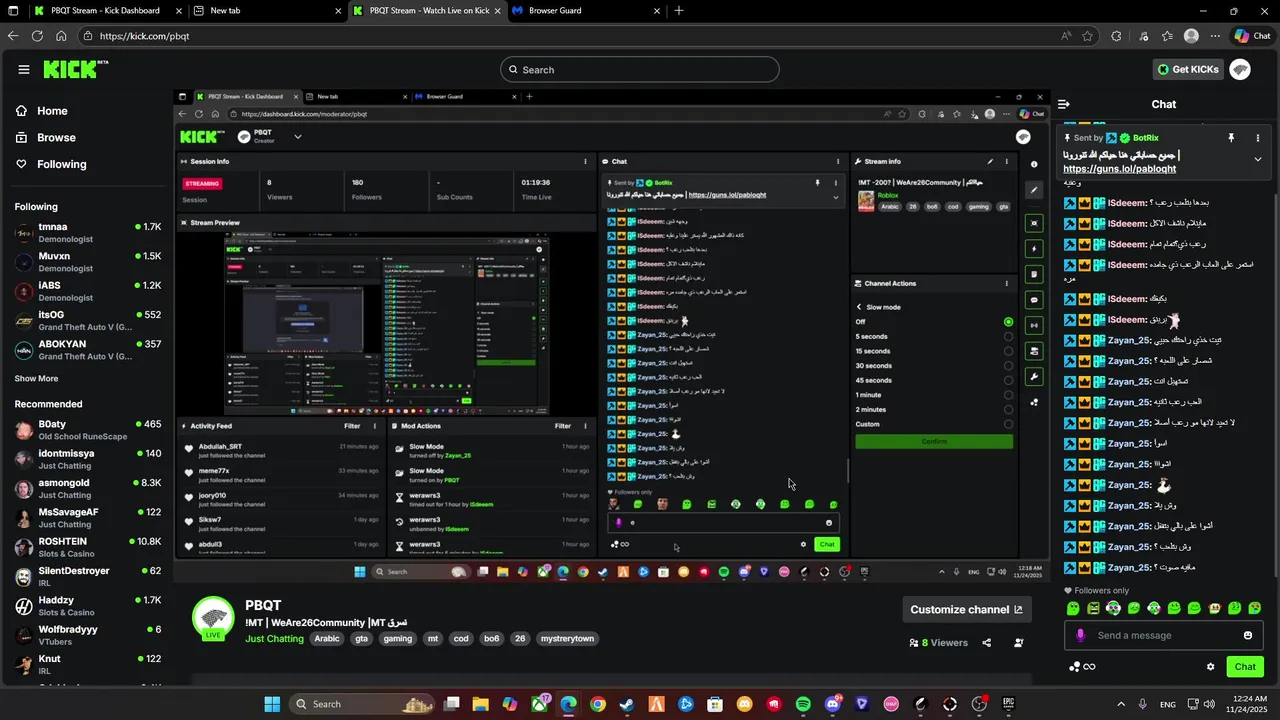Show hidden tray icons chevron

pos(1120,704)
